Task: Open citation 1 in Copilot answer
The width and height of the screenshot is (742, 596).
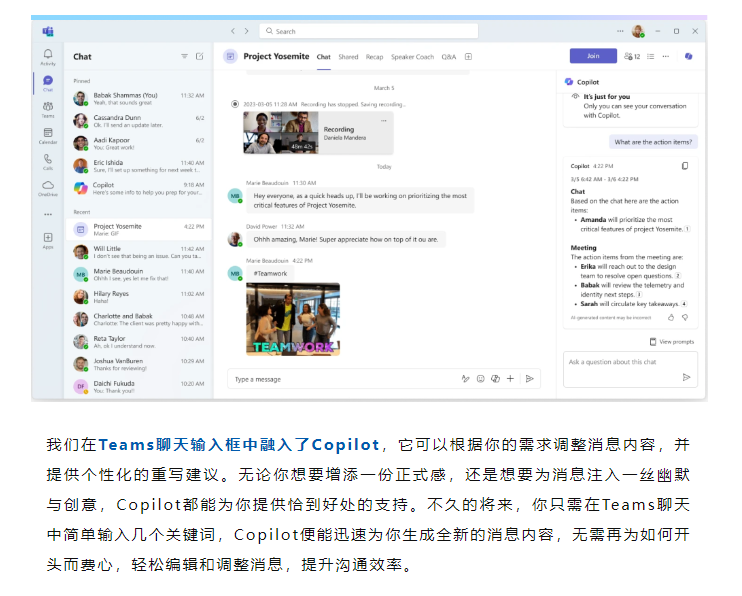Action: 688,229
